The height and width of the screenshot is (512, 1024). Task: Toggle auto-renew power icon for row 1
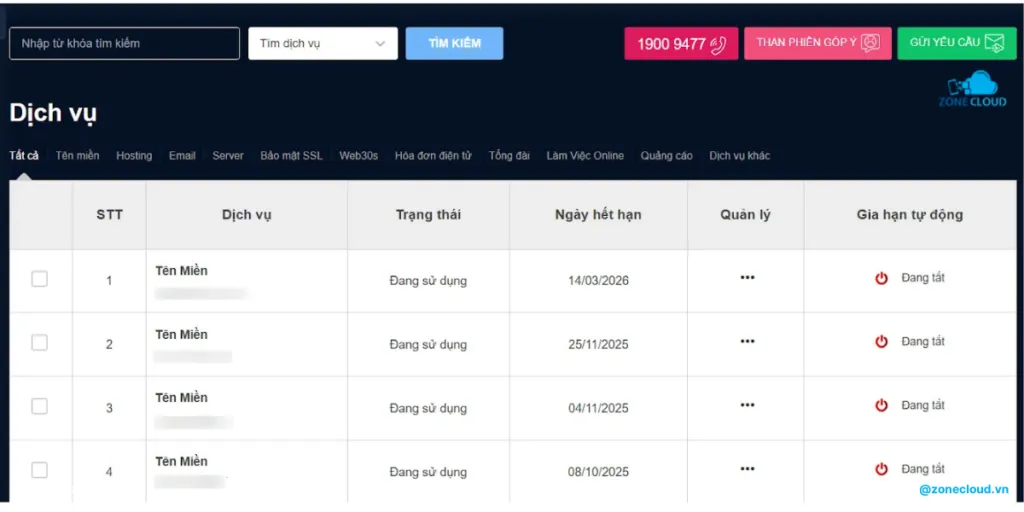(882, 278)
